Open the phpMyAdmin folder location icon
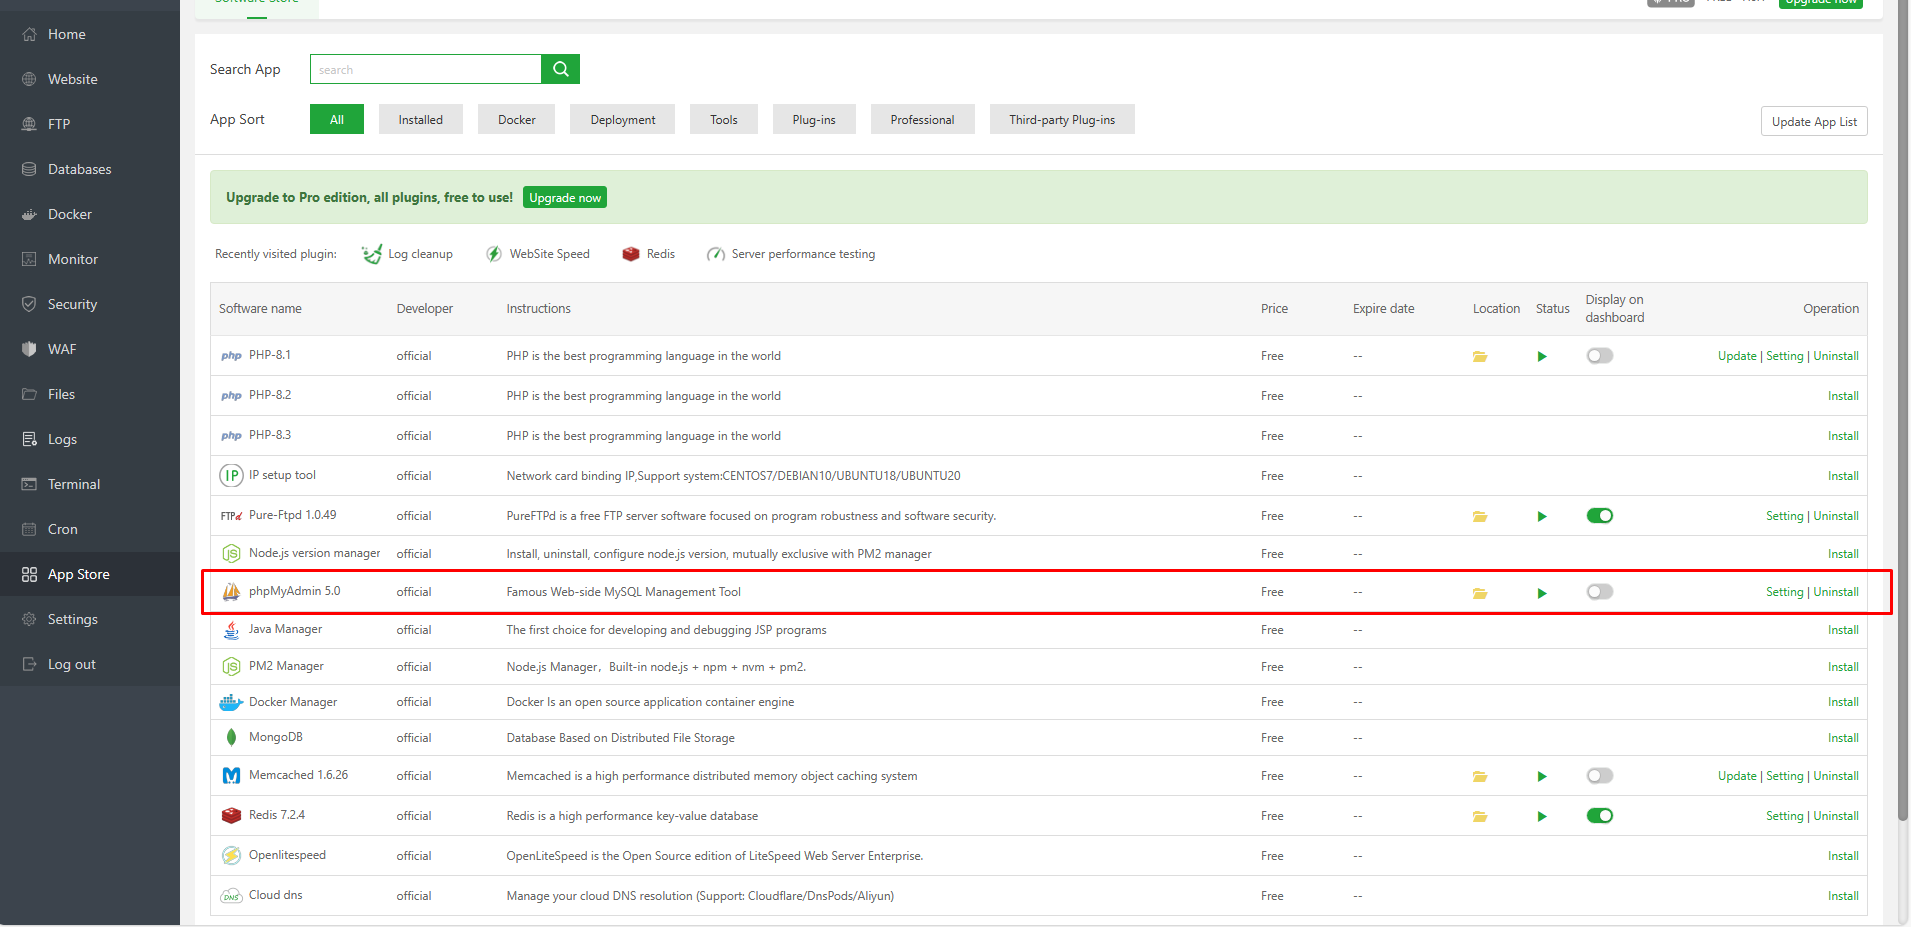The height and width of the screenshot is (927, 1911). [x=1480, y=593]
